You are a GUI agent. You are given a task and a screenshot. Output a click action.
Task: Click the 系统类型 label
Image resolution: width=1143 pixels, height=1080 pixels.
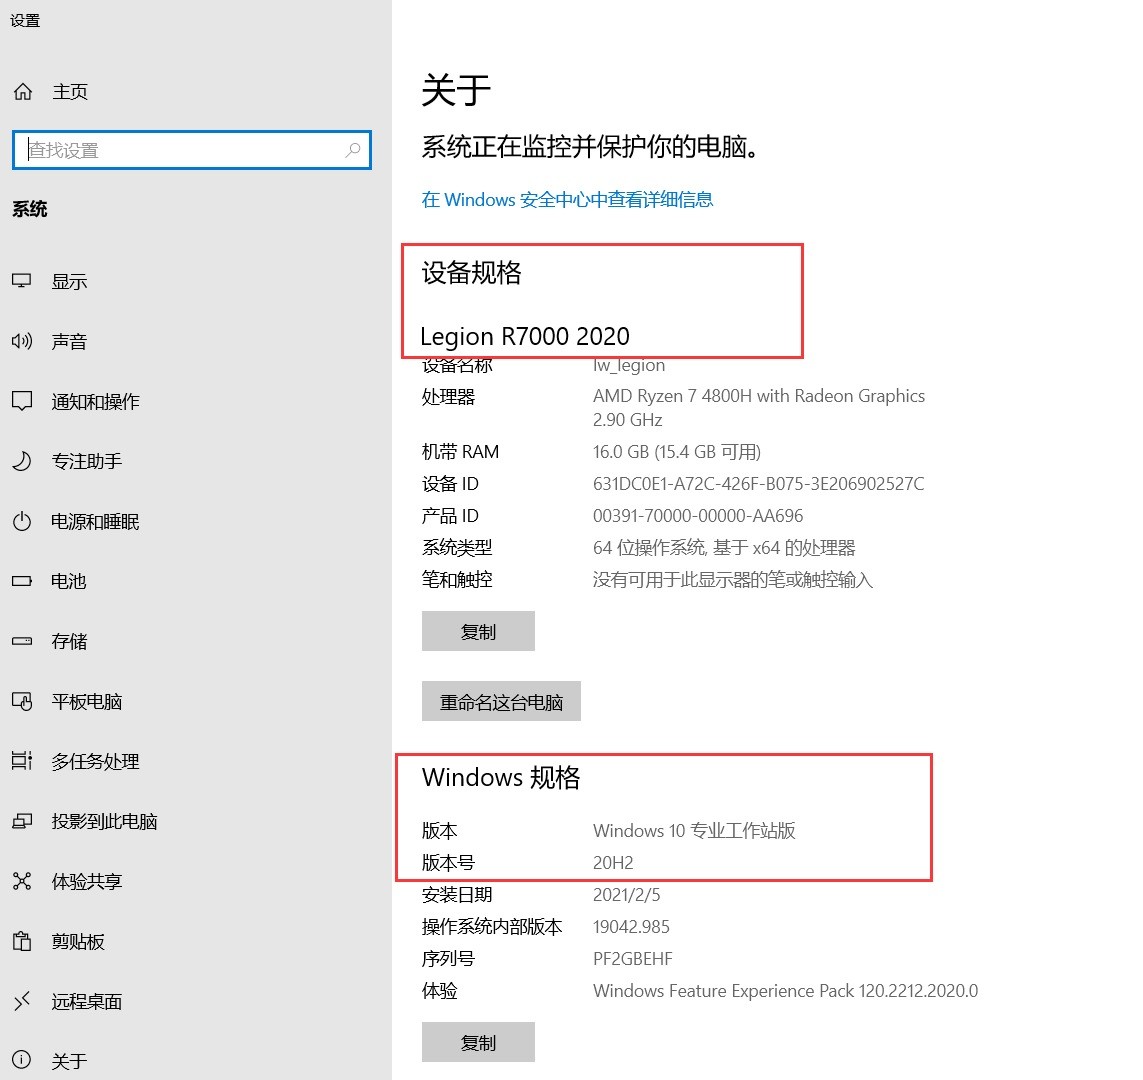pos(457,547)
